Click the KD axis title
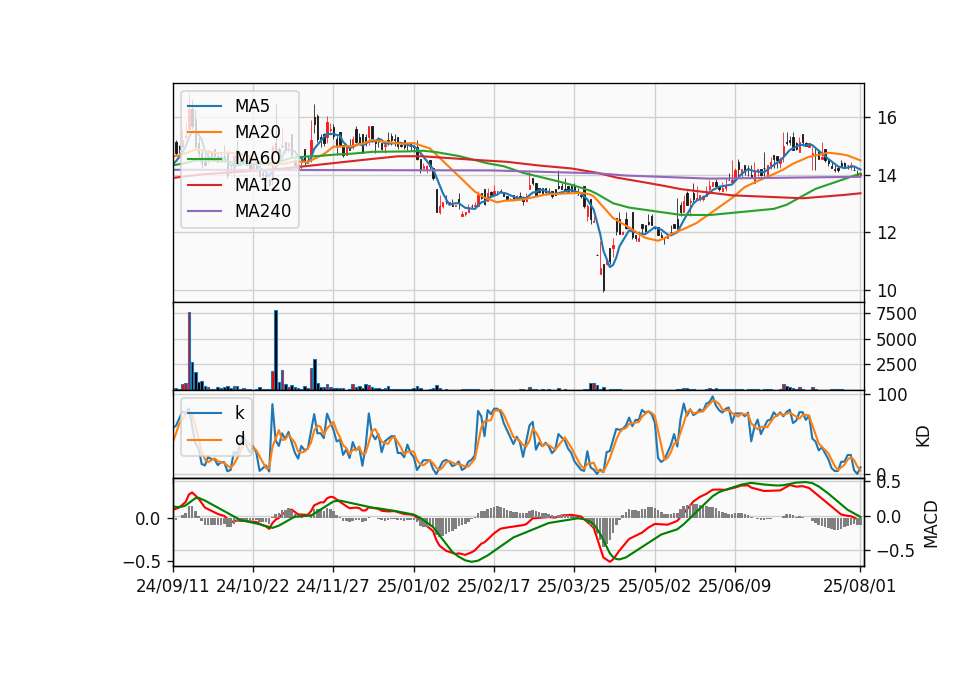 [923, 437]
